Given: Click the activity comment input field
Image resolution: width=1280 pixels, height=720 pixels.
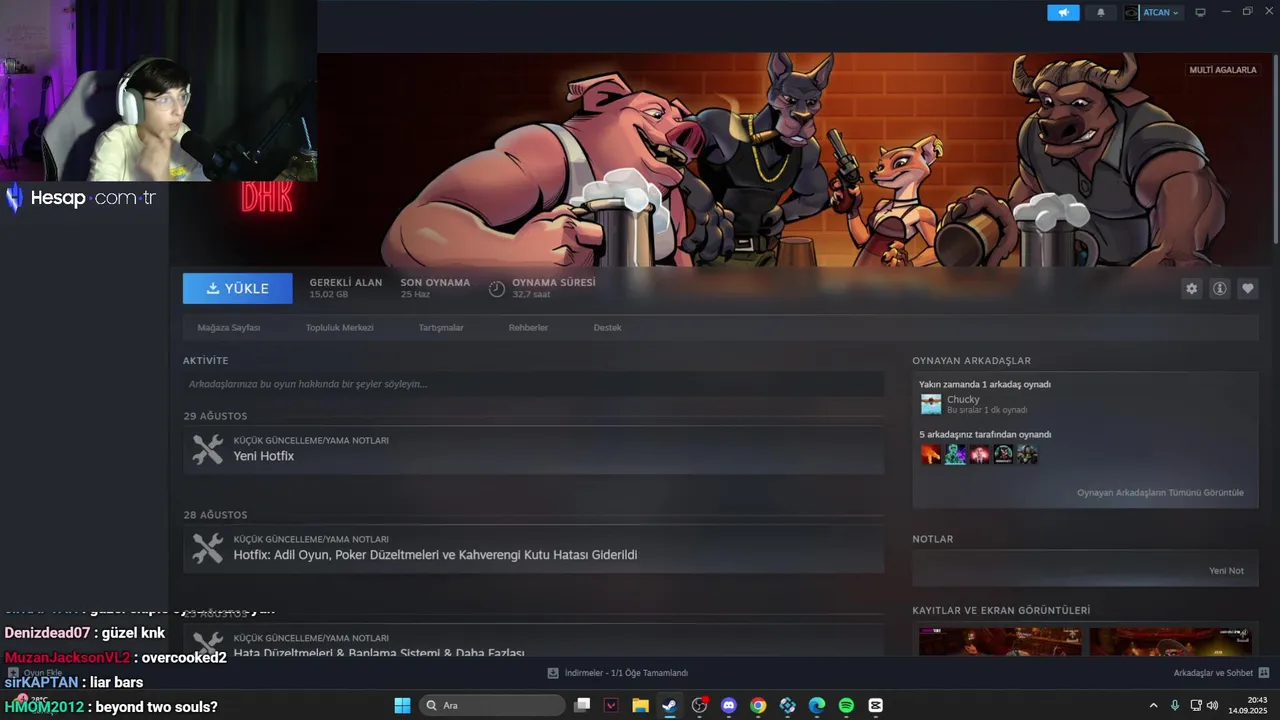Looking at the screenshot, I should pyautogui.click(x=533, y=384).
